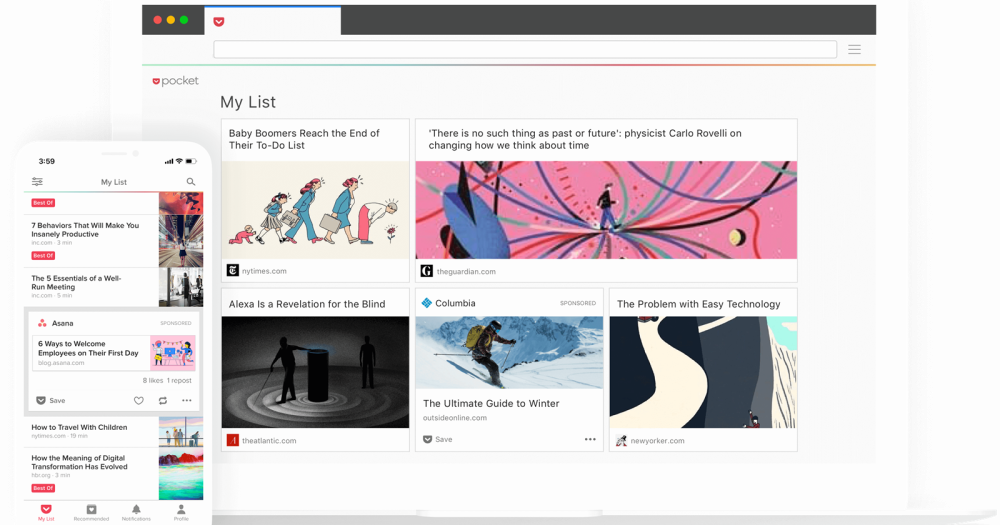Open 6 Ways to Welcome Employees post
The width and height of the screenshot is (1000, 525).
coord(88,348)
